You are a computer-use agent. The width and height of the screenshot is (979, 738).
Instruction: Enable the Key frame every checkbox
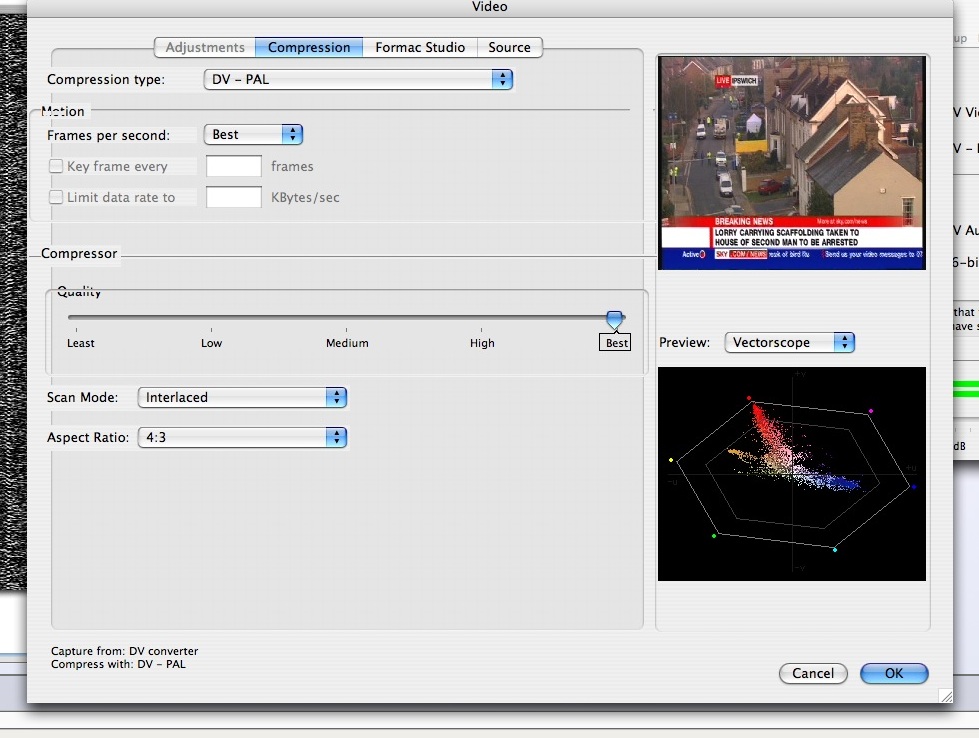56,166
